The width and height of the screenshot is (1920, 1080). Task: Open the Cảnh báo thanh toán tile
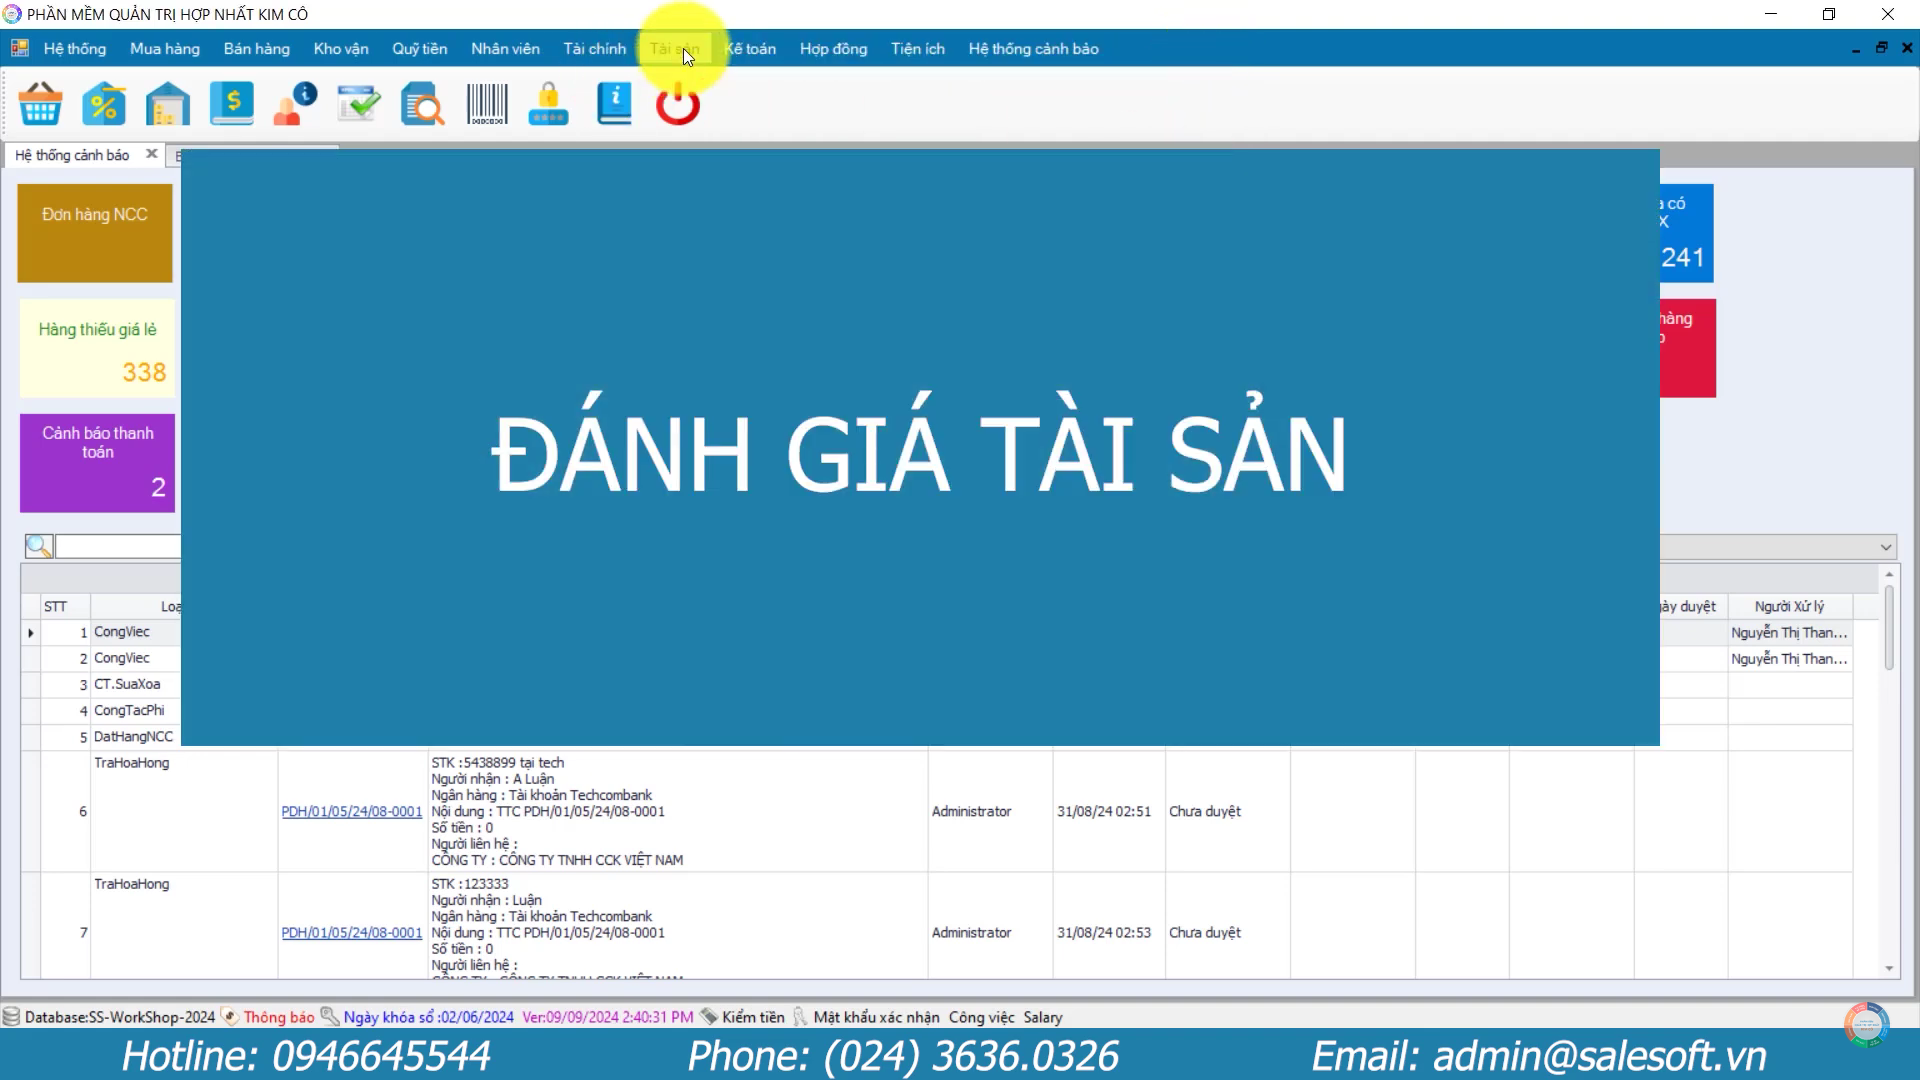(97, 463)
